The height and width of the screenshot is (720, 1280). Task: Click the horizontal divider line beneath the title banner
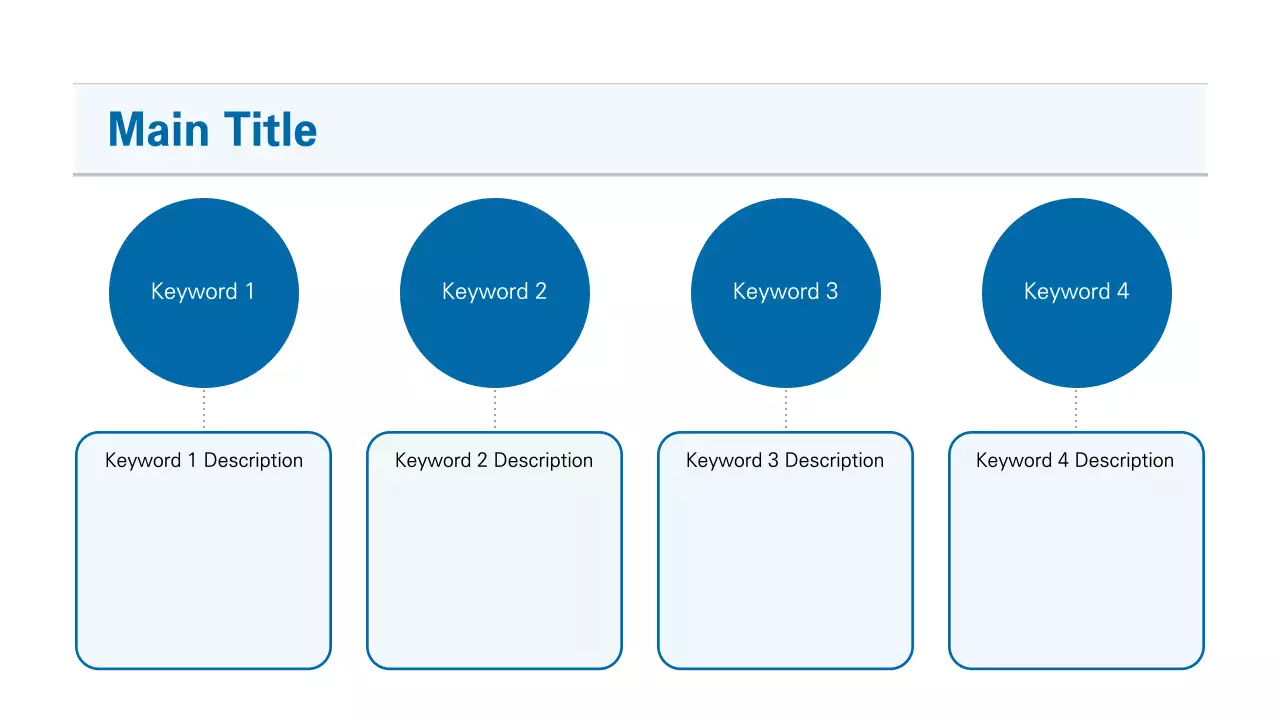(640, 175)
